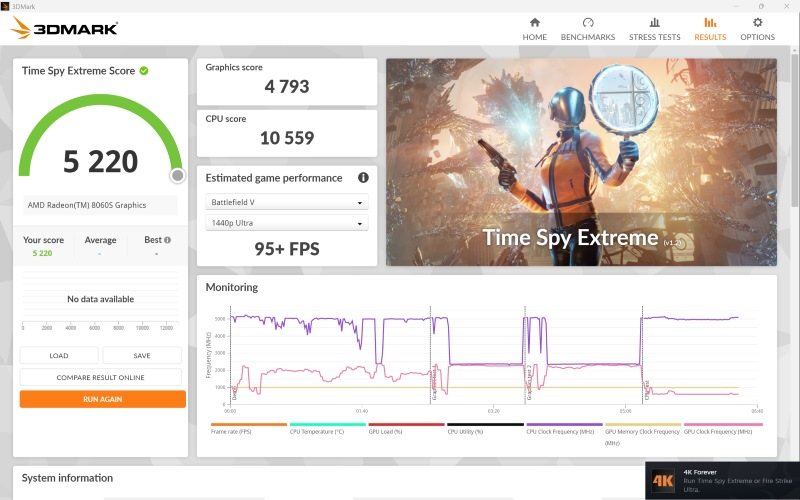Toggle CPU Clock Frequency legend swatch
The height and width of the screenshot is (500, 800).
tap(564, 424)
